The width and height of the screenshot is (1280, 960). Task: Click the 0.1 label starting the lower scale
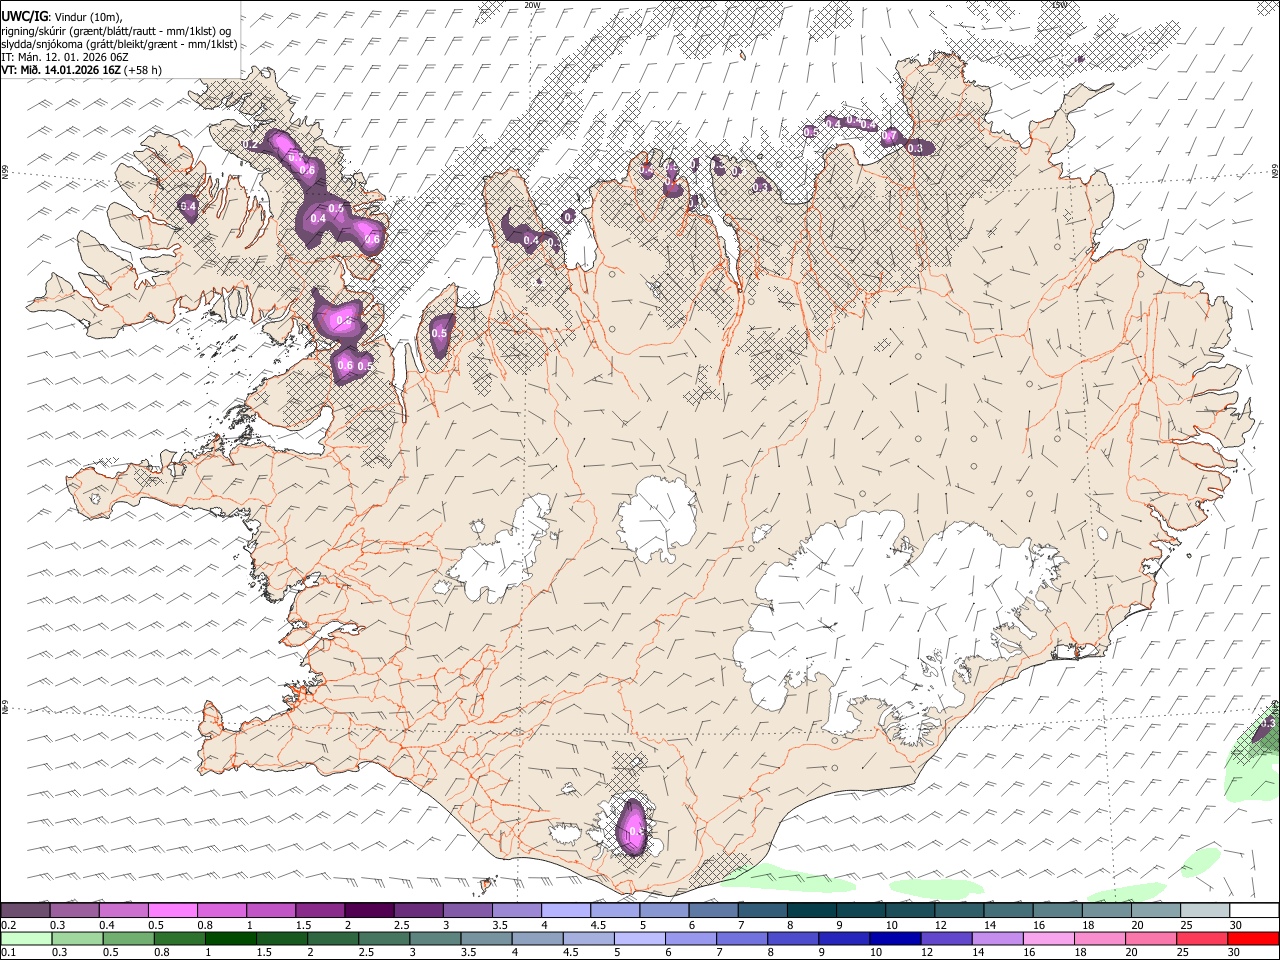coord(8,953)
